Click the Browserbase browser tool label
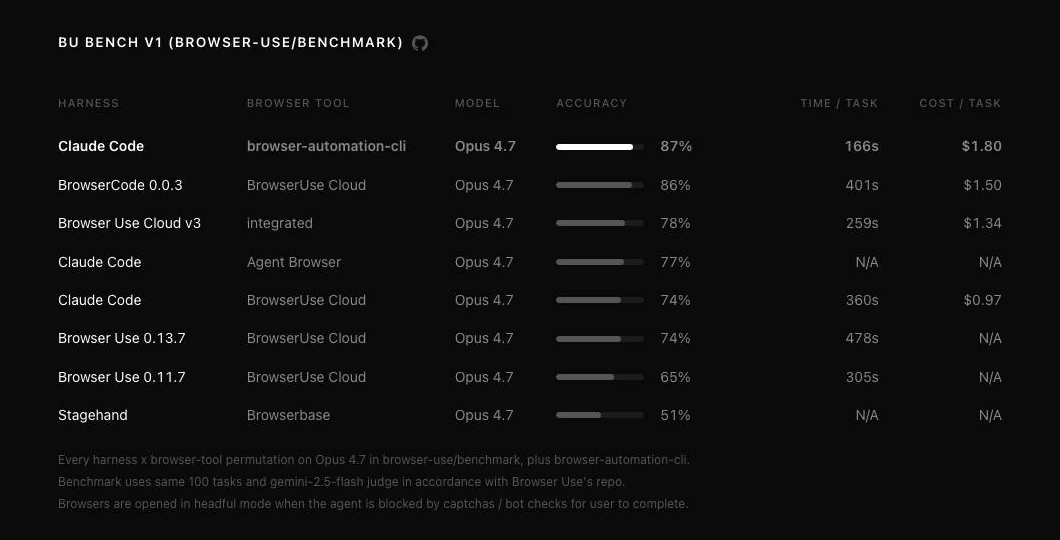This screenshot has width=1060, height=540. pos(289,415)
